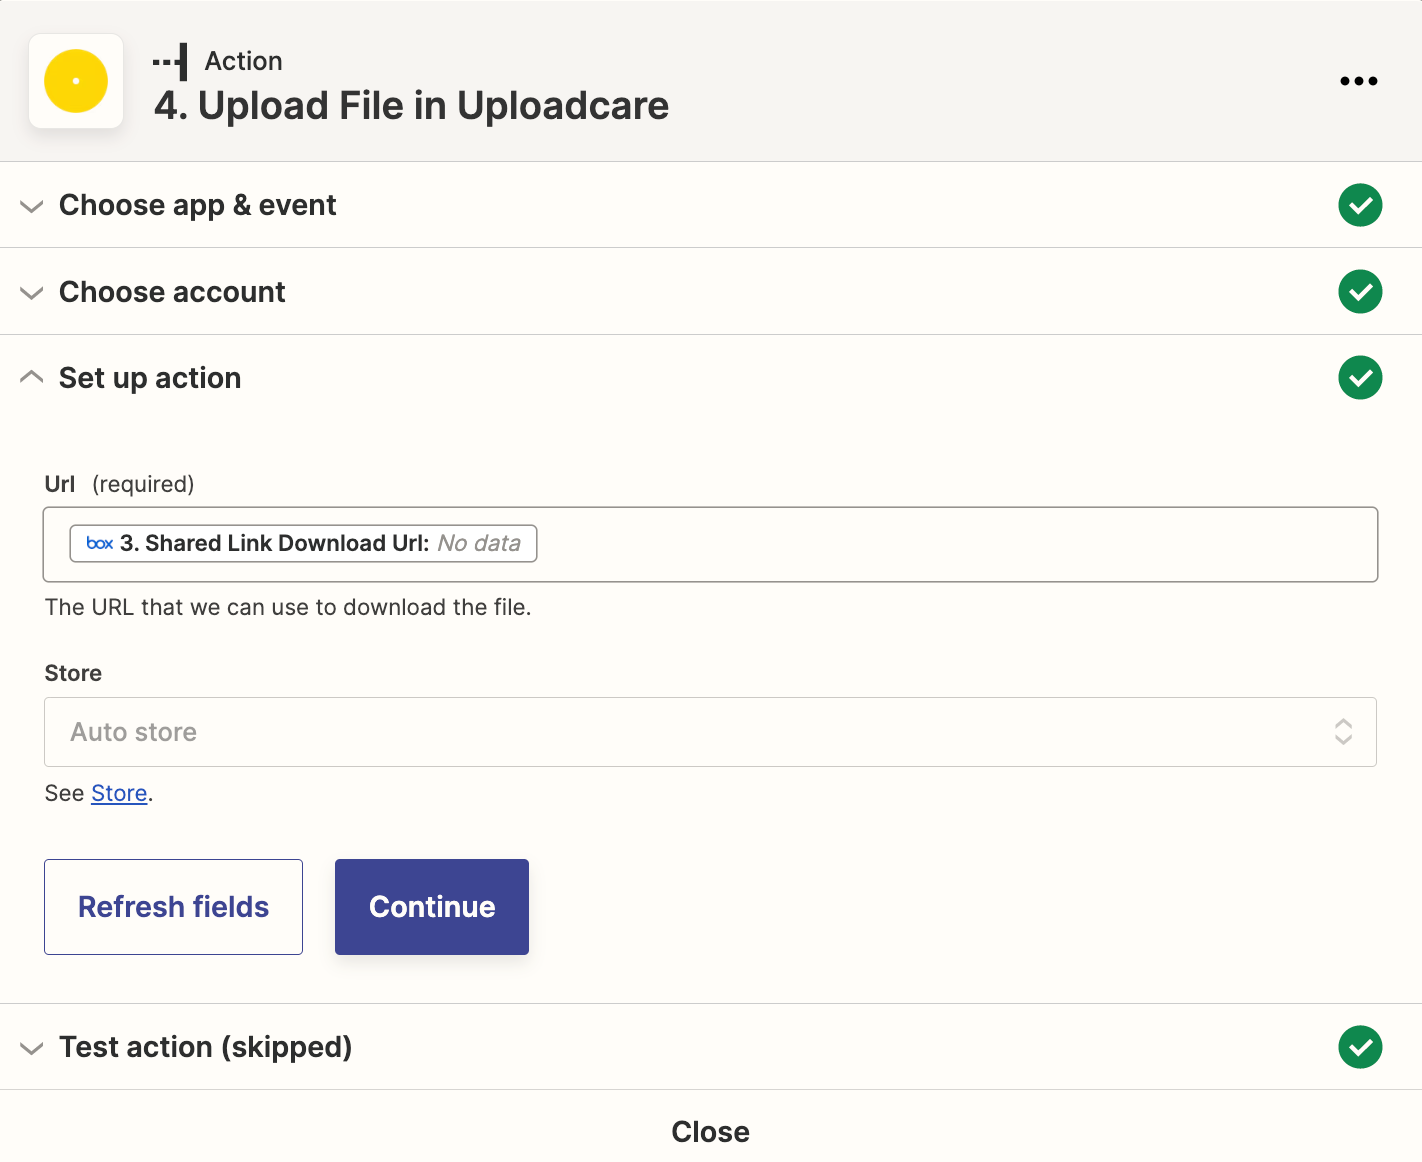Click the green checkmark for Choose app & event

[x=1360, y=205]
